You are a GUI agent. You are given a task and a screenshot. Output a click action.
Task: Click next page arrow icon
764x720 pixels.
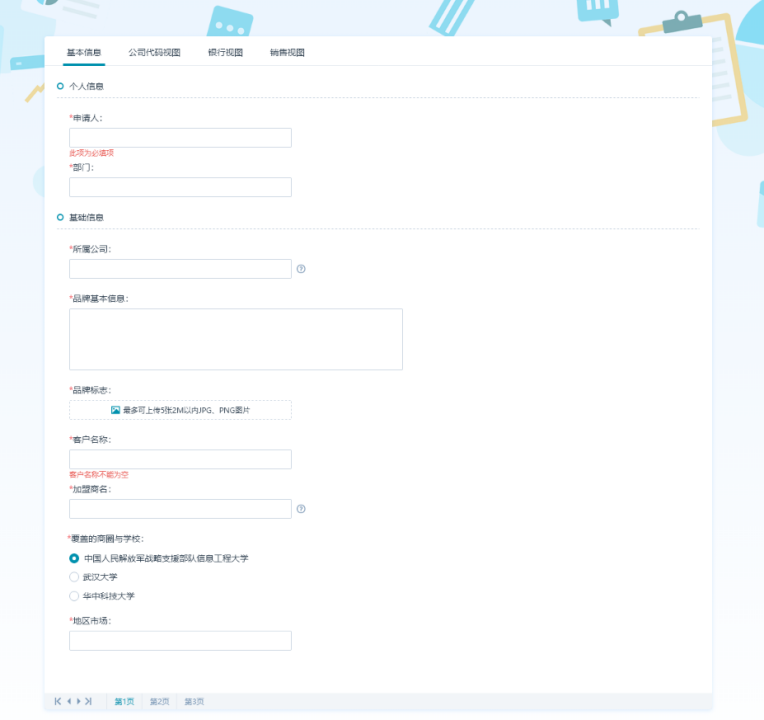click(78, 702)
